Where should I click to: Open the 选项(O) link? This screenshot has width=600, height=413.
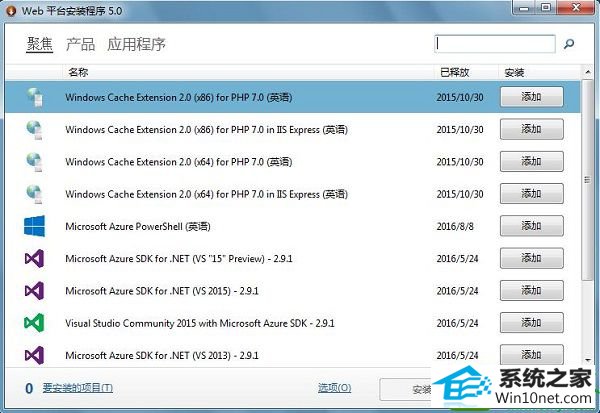tap(334, 388)
